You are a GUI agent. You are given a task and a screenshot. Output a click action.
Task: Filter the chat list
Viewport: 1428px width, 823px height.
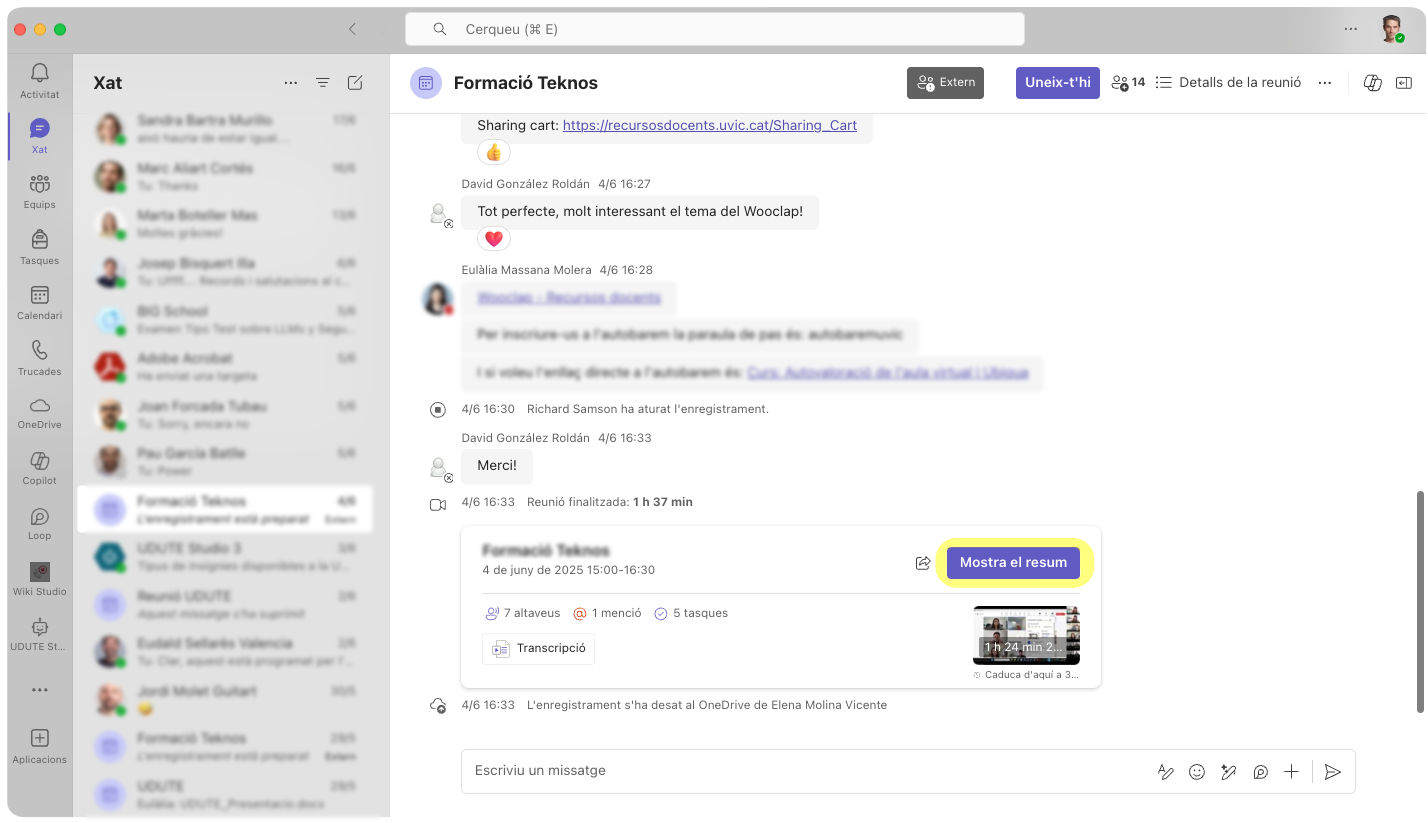[x=322, y=83]
